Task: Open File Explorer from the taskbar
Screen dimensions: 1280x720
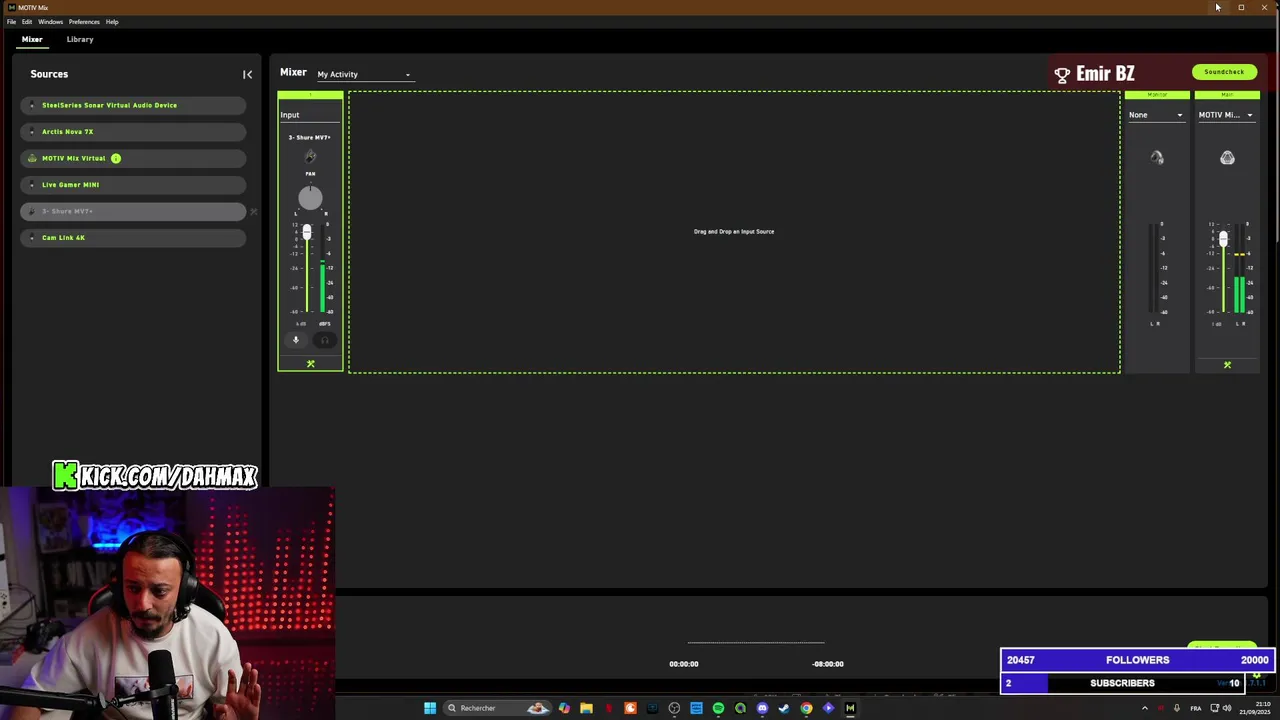Action: coord(586,708)
